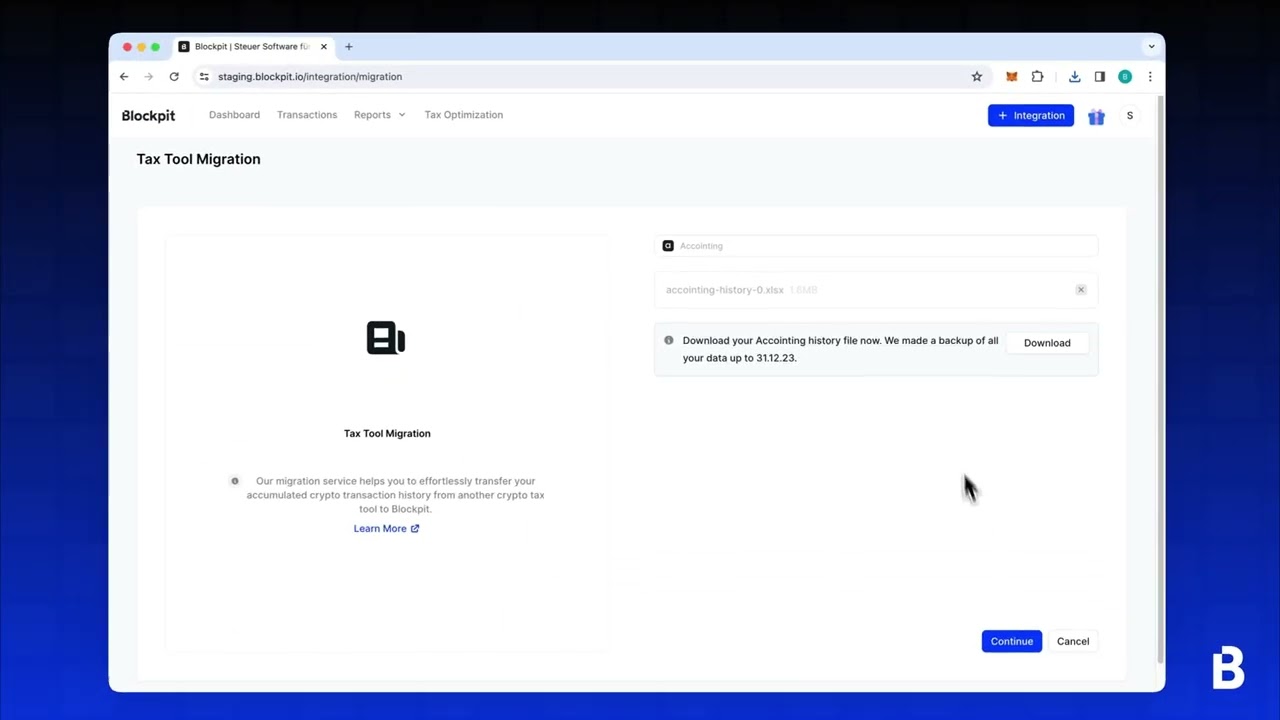Open the Learn More link
1280x720 pixels.
pyautogui.click(x=386, y=528)
